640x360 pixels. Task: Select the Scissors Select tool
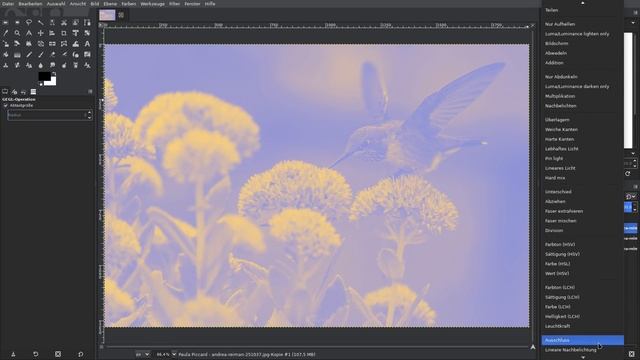coord(64,22)
